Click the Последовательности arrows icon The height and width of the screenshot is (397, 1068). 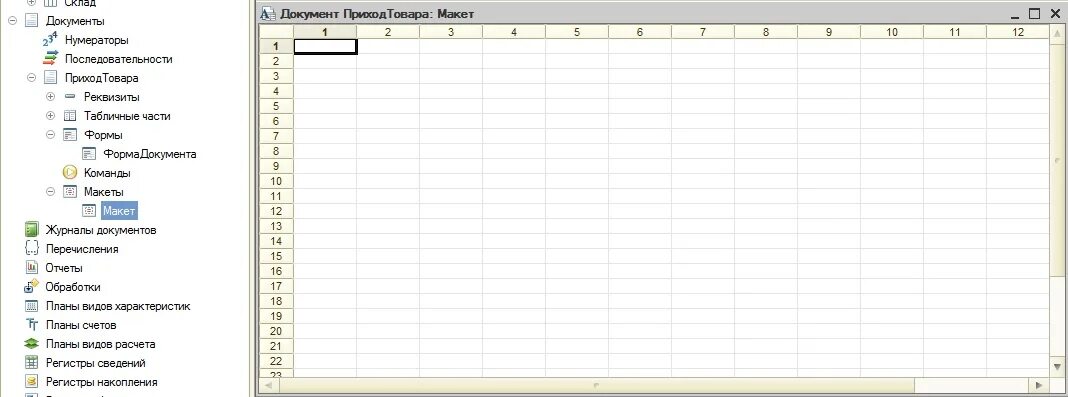(x=50, y=59)
